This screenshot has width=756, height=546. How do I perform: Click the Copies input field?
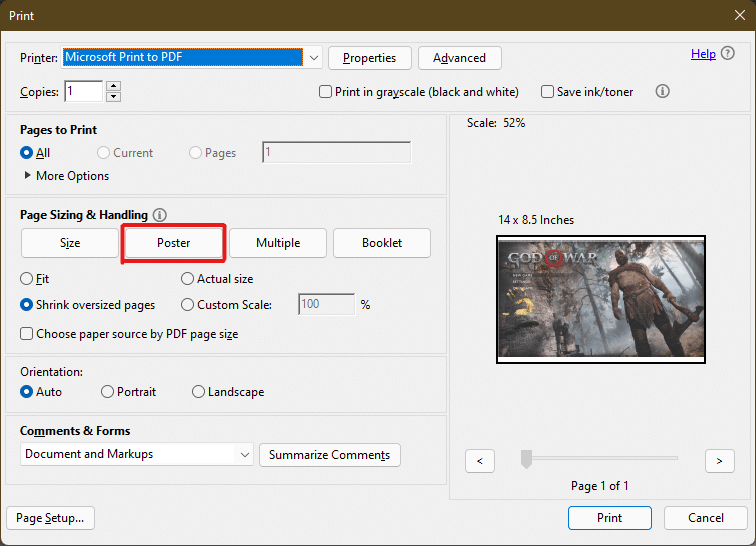click(84, 91)
